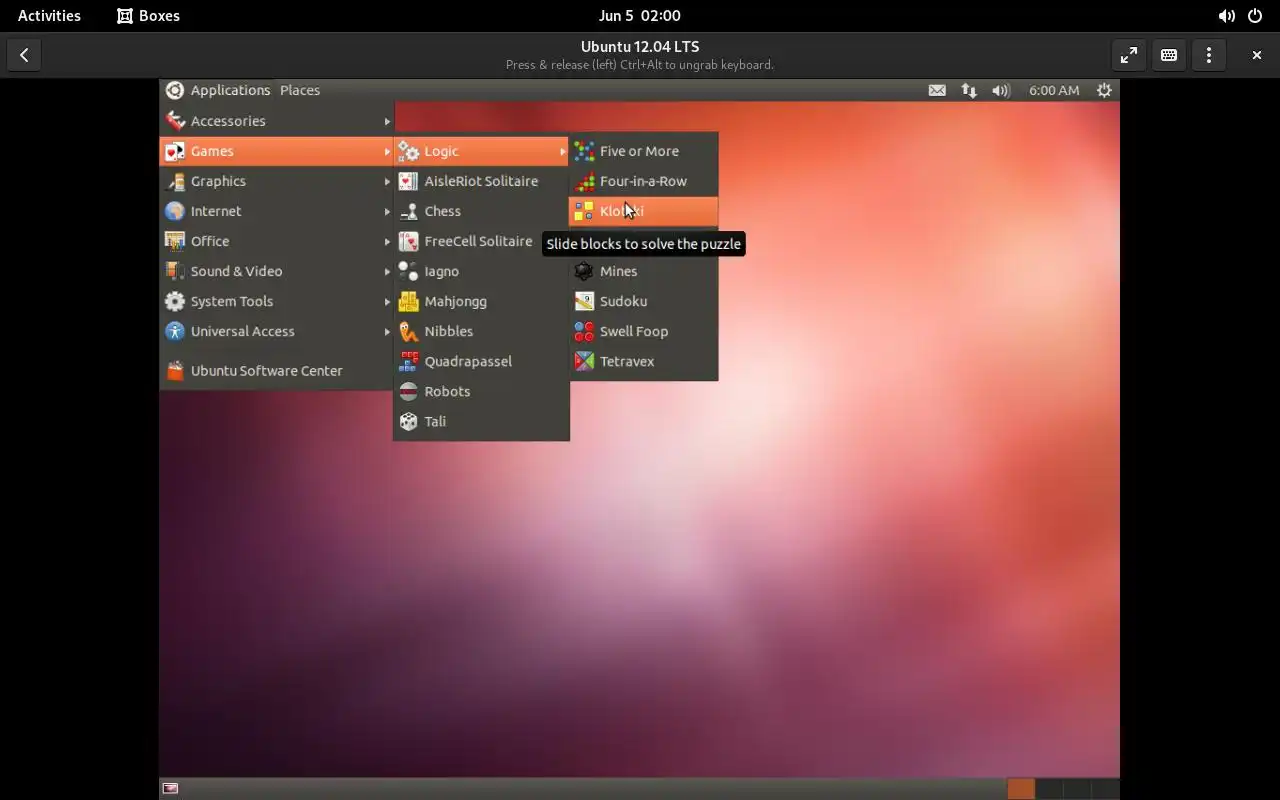Open Ubuntu Software Center
Screen dimensions: 1280x800
tap(277, 371)
